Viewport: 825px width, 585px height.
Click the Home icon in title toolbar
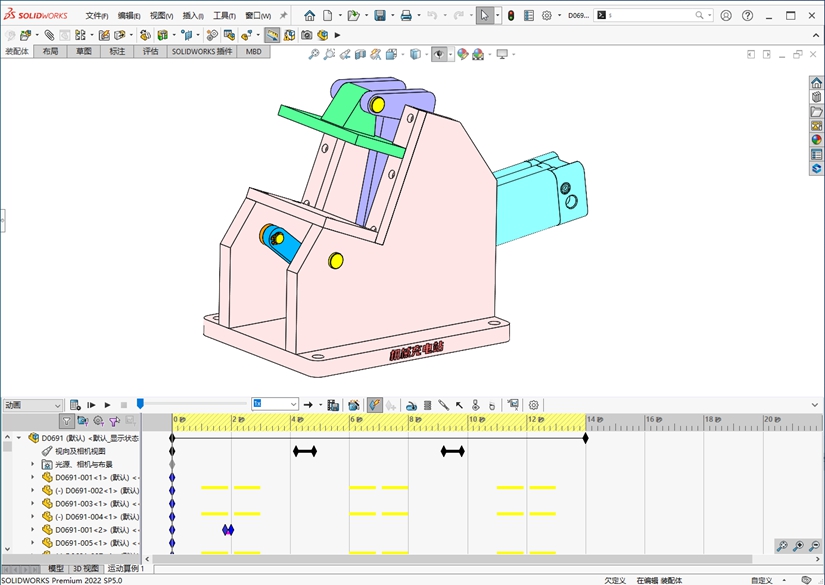click(310, 16)
